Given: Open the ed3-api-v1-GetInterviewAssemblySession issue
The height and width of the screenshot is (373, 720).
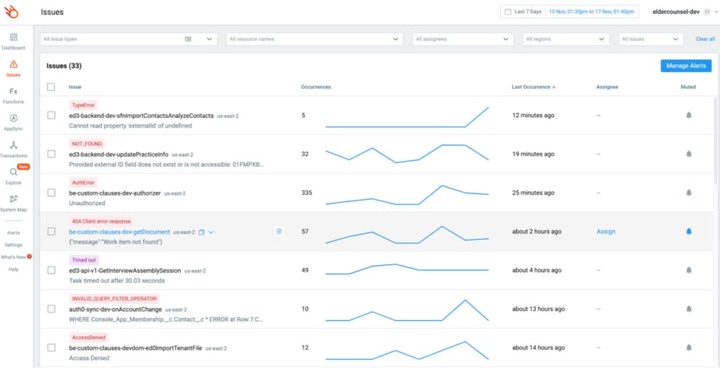Looking at the screenshot, I should pyautogui.click(x=125, y=271).
